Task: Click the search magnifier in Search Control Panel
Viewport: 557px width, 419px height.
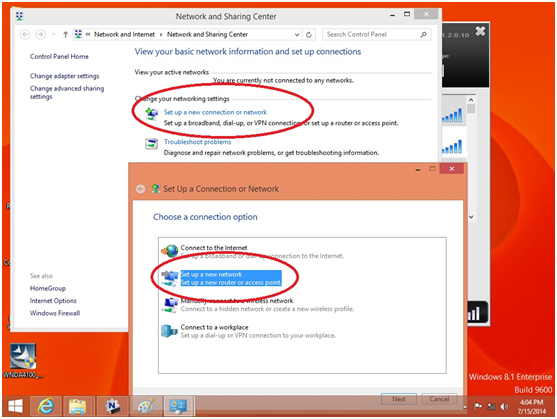Action: click(x=423, y=34)
